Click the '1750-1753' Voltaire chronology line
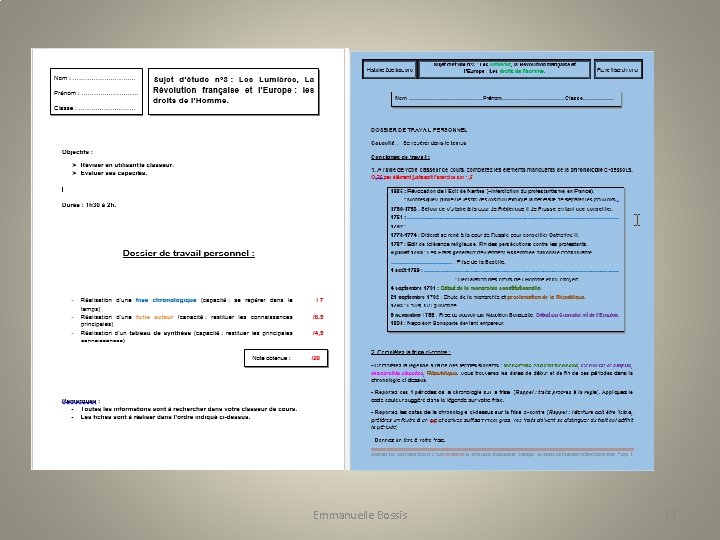 click(x=501, y=208)
